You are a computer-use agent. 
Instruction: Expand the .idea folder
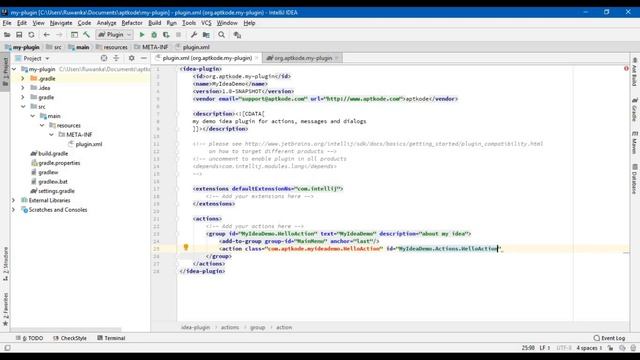pyautogui.click(x=23, y=88)
